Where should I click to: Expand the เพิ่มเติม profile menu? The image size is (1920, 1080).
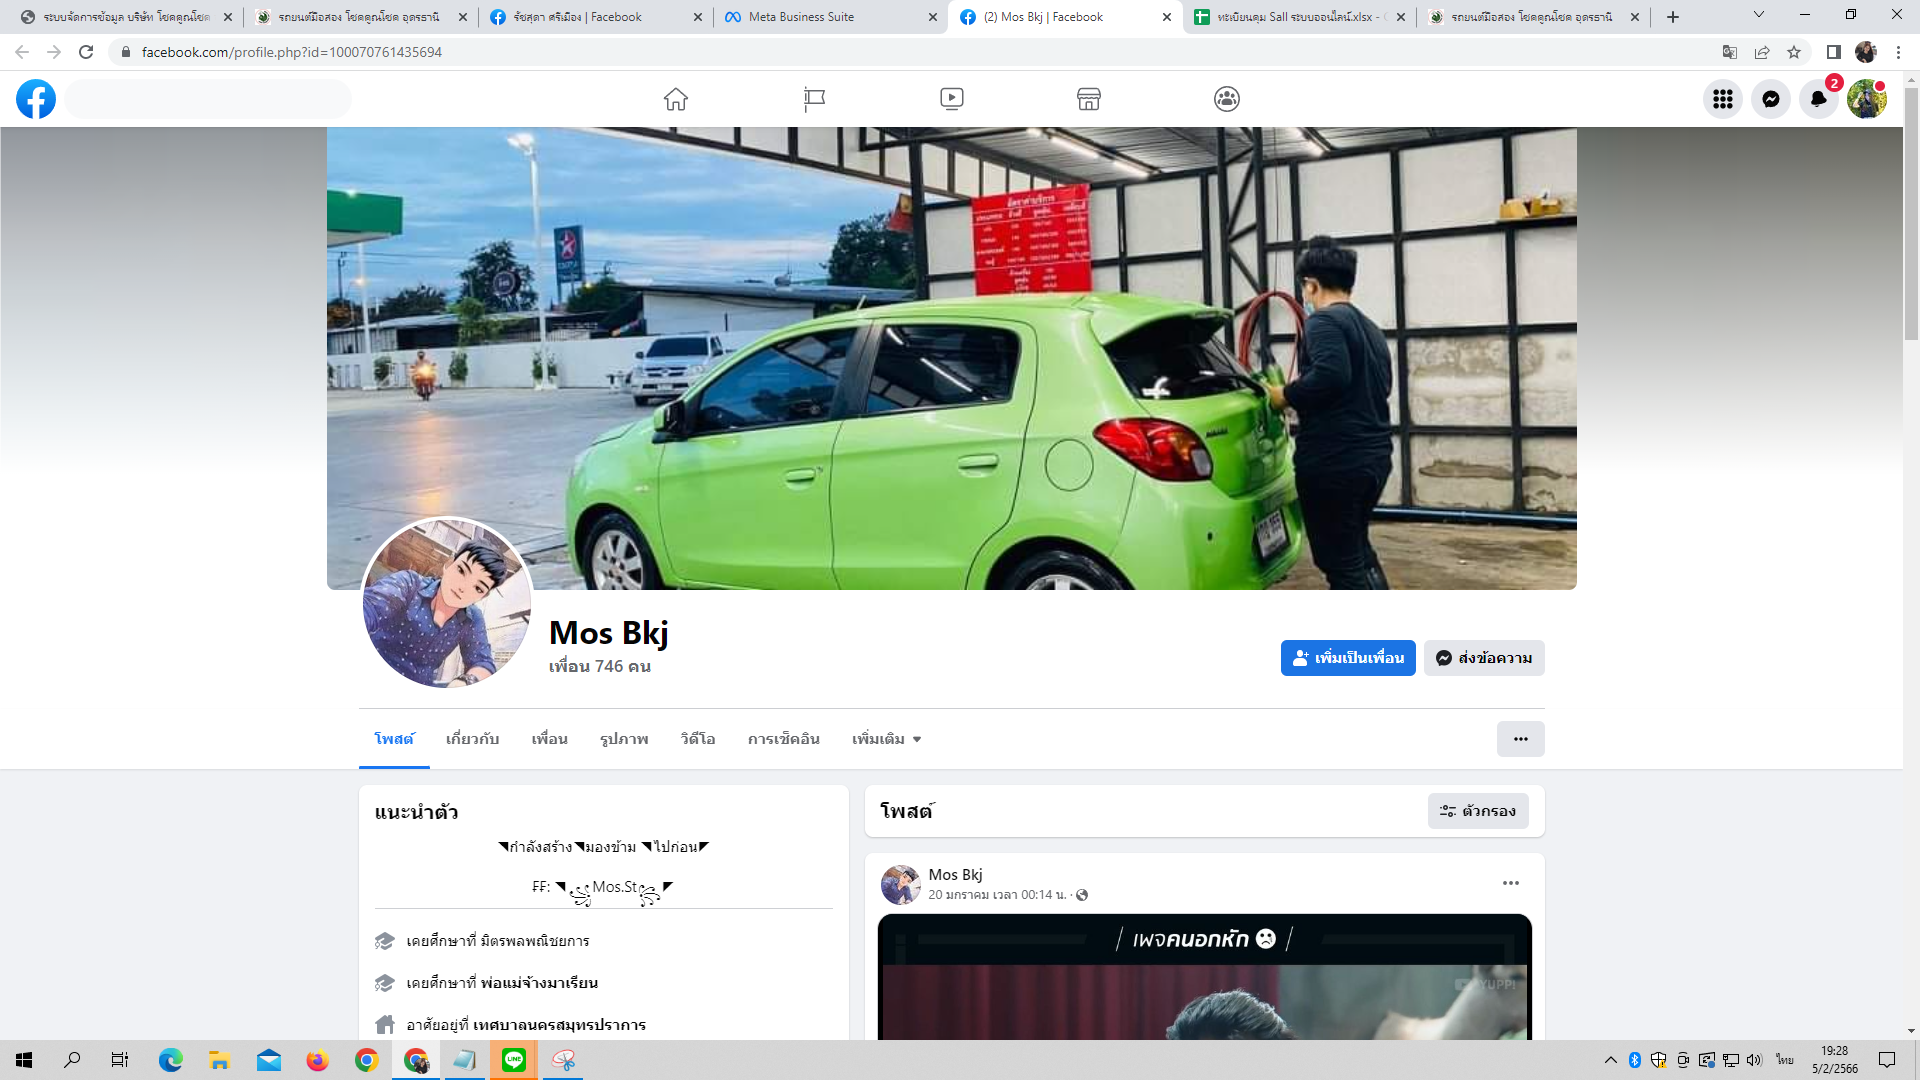[x=886, y=739]
